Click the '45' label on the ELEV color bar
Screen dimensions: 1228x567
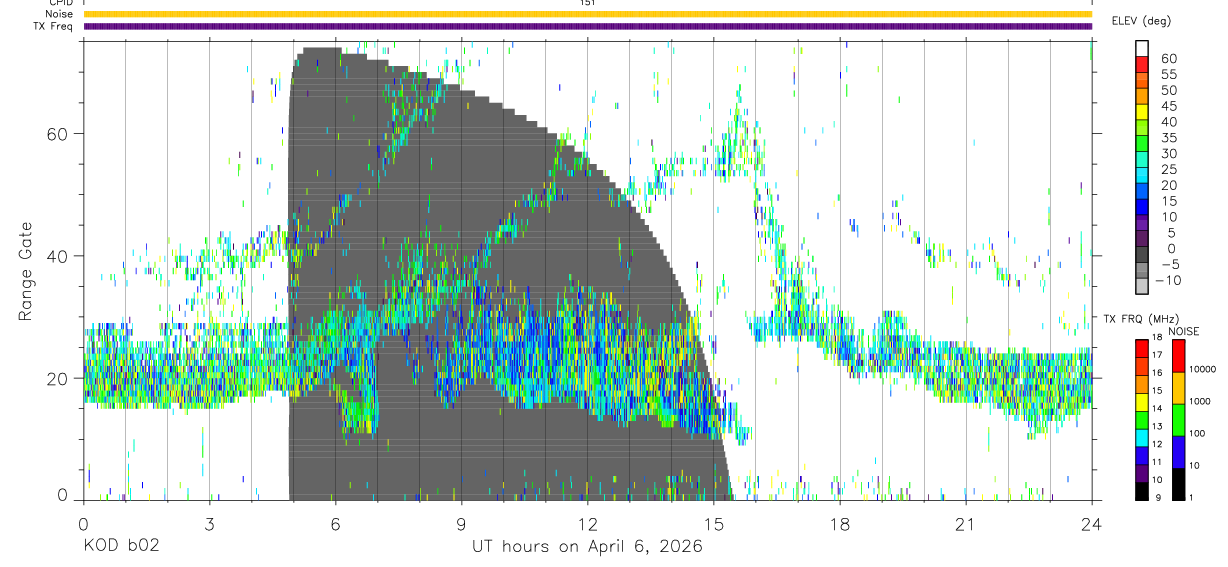pos(1169,106)
